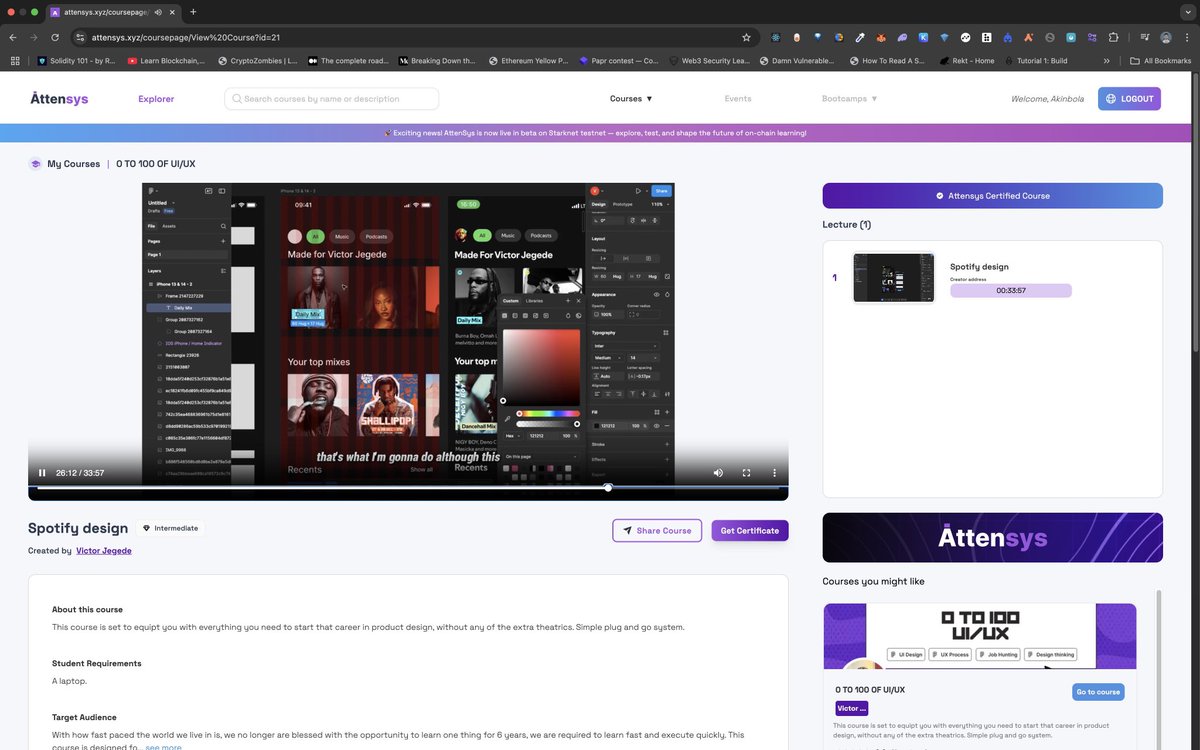The height and width of the screenshot is (750, 1200).
Task: Click the video progress bar handle
Action: pos(608,488)
